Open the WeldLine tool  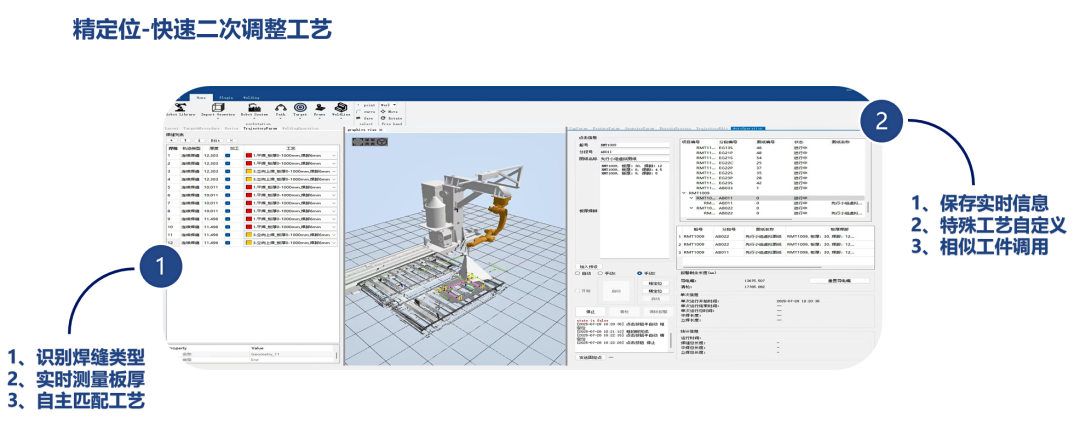coord(342,109)
